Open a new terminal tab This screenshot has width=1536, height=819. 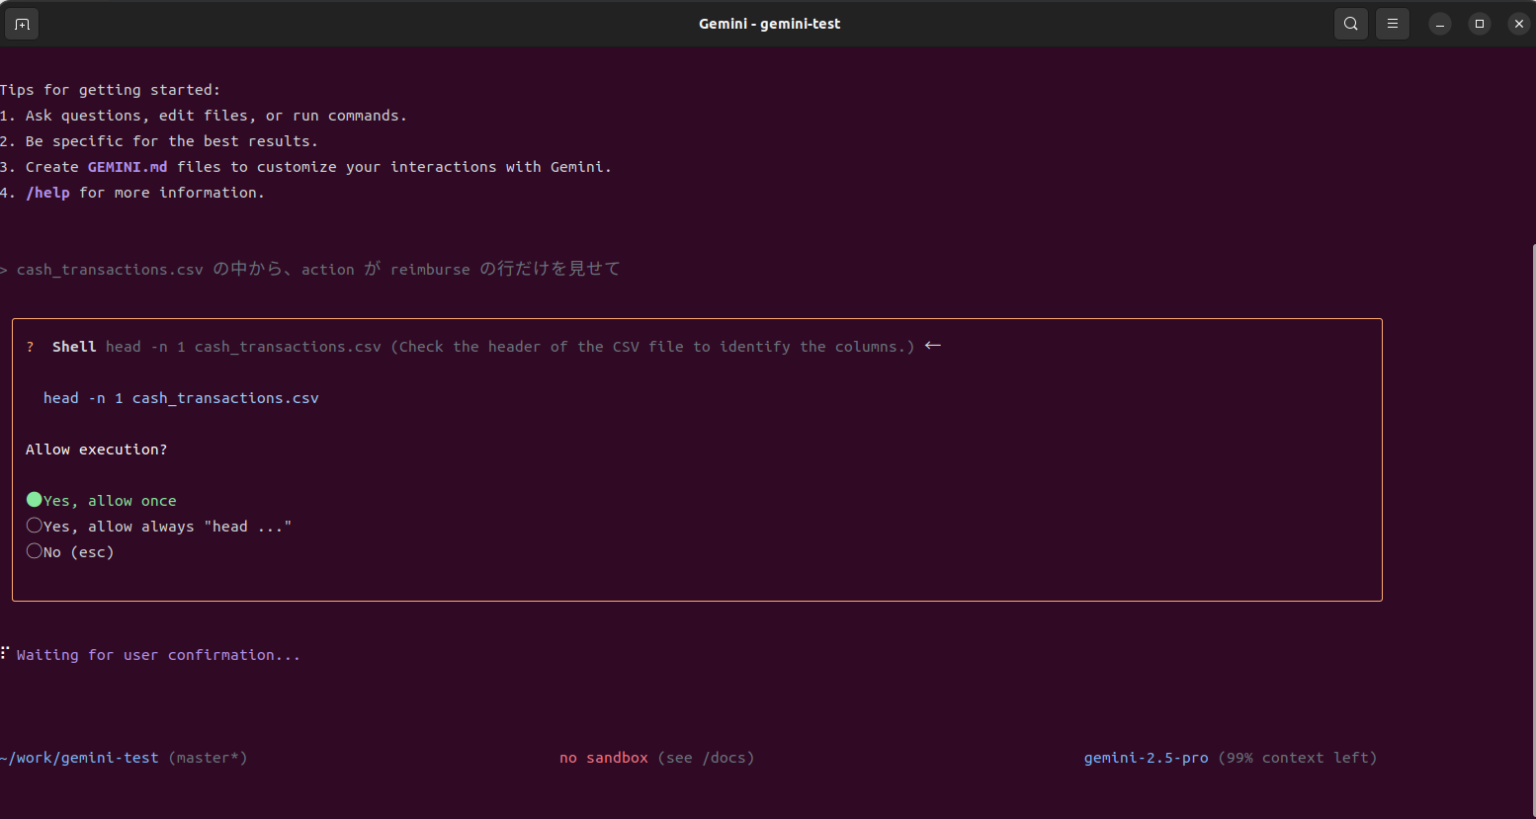point(21,23)
